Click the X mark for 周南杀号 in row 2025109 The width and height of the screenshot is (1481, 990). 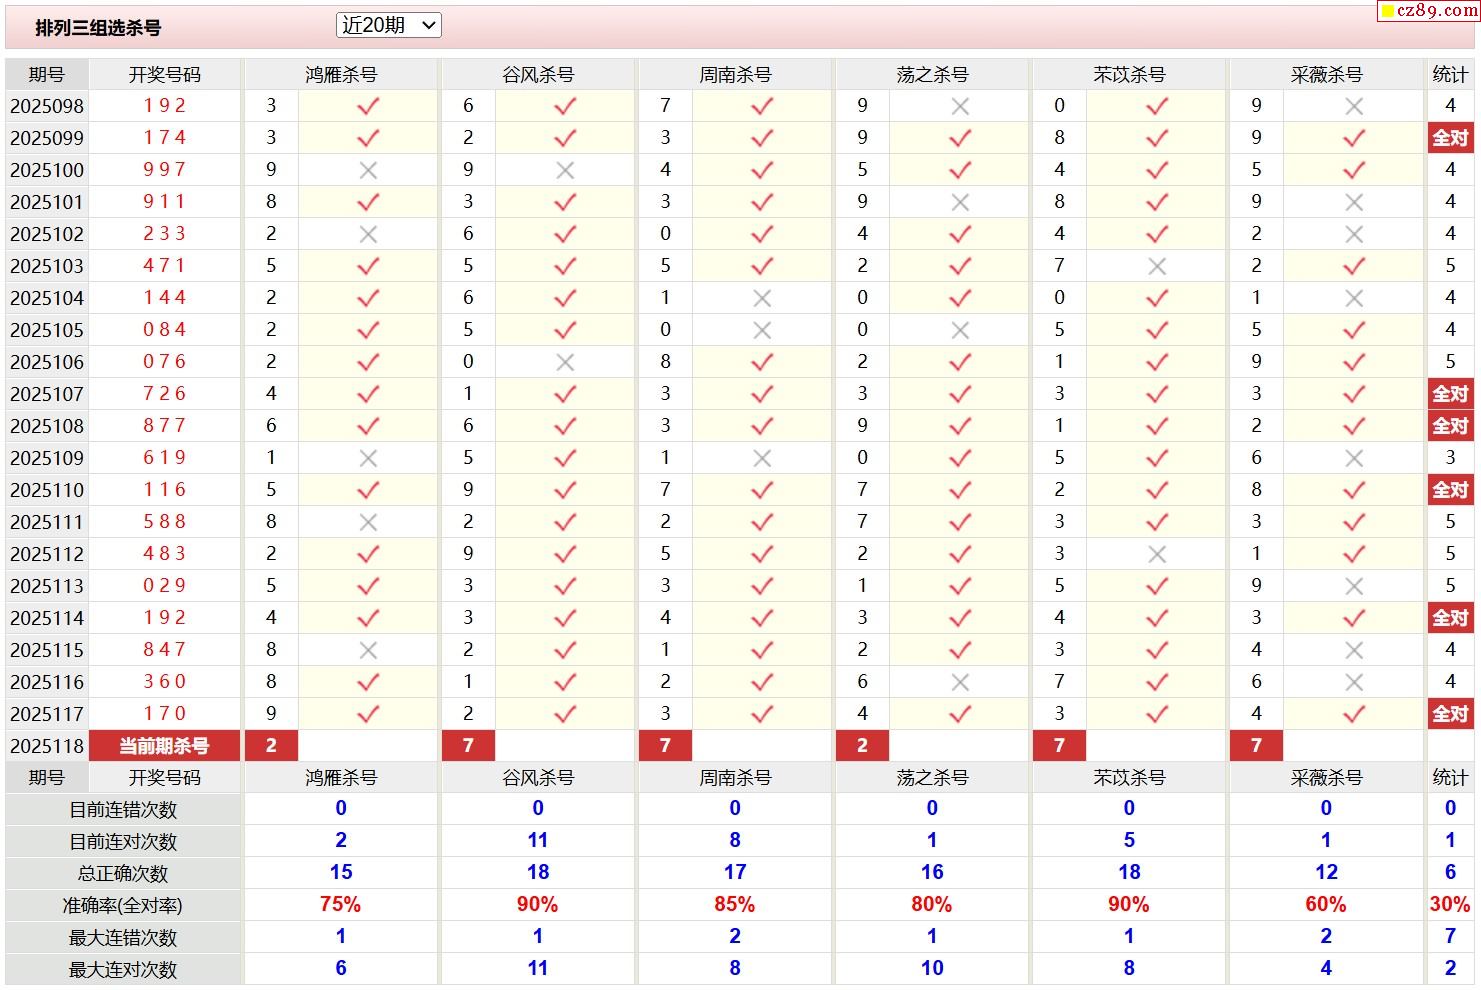pos(762,458)
